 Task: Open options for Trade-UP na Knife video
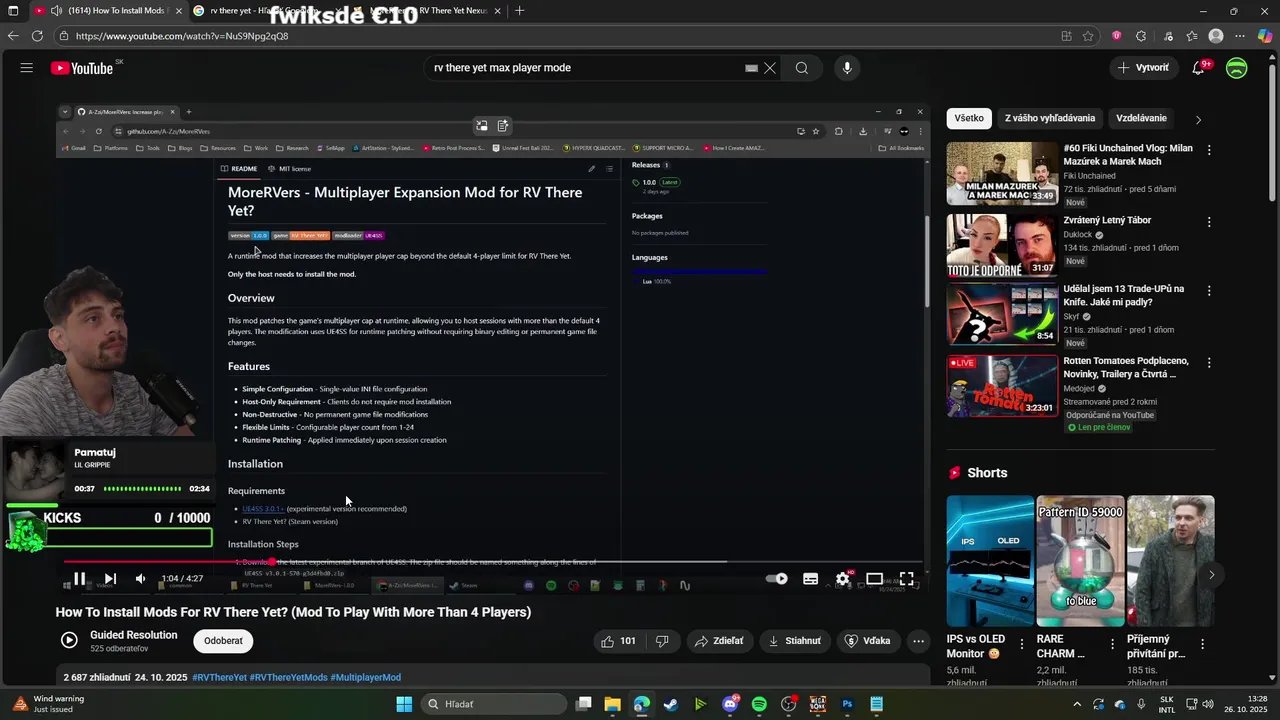(1209, 291)
